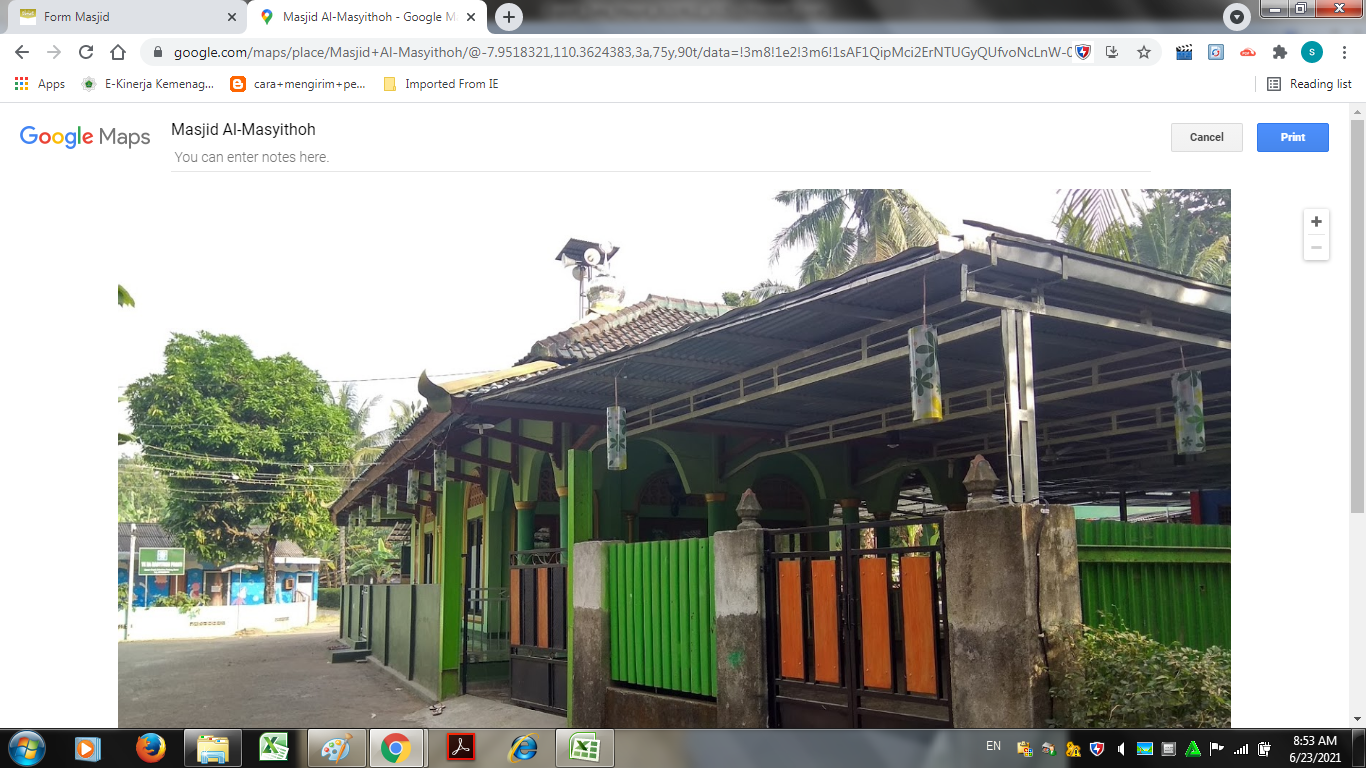1366x768 pixels.
Task: Open the clapperboard video extension
Action: 1184,52
